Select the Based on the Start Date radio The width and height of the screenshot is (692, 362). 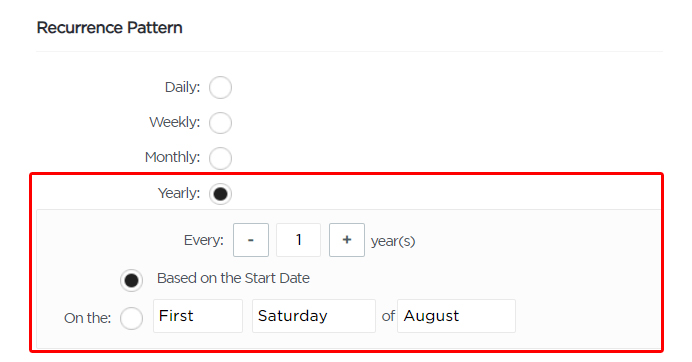coord(131,280)
